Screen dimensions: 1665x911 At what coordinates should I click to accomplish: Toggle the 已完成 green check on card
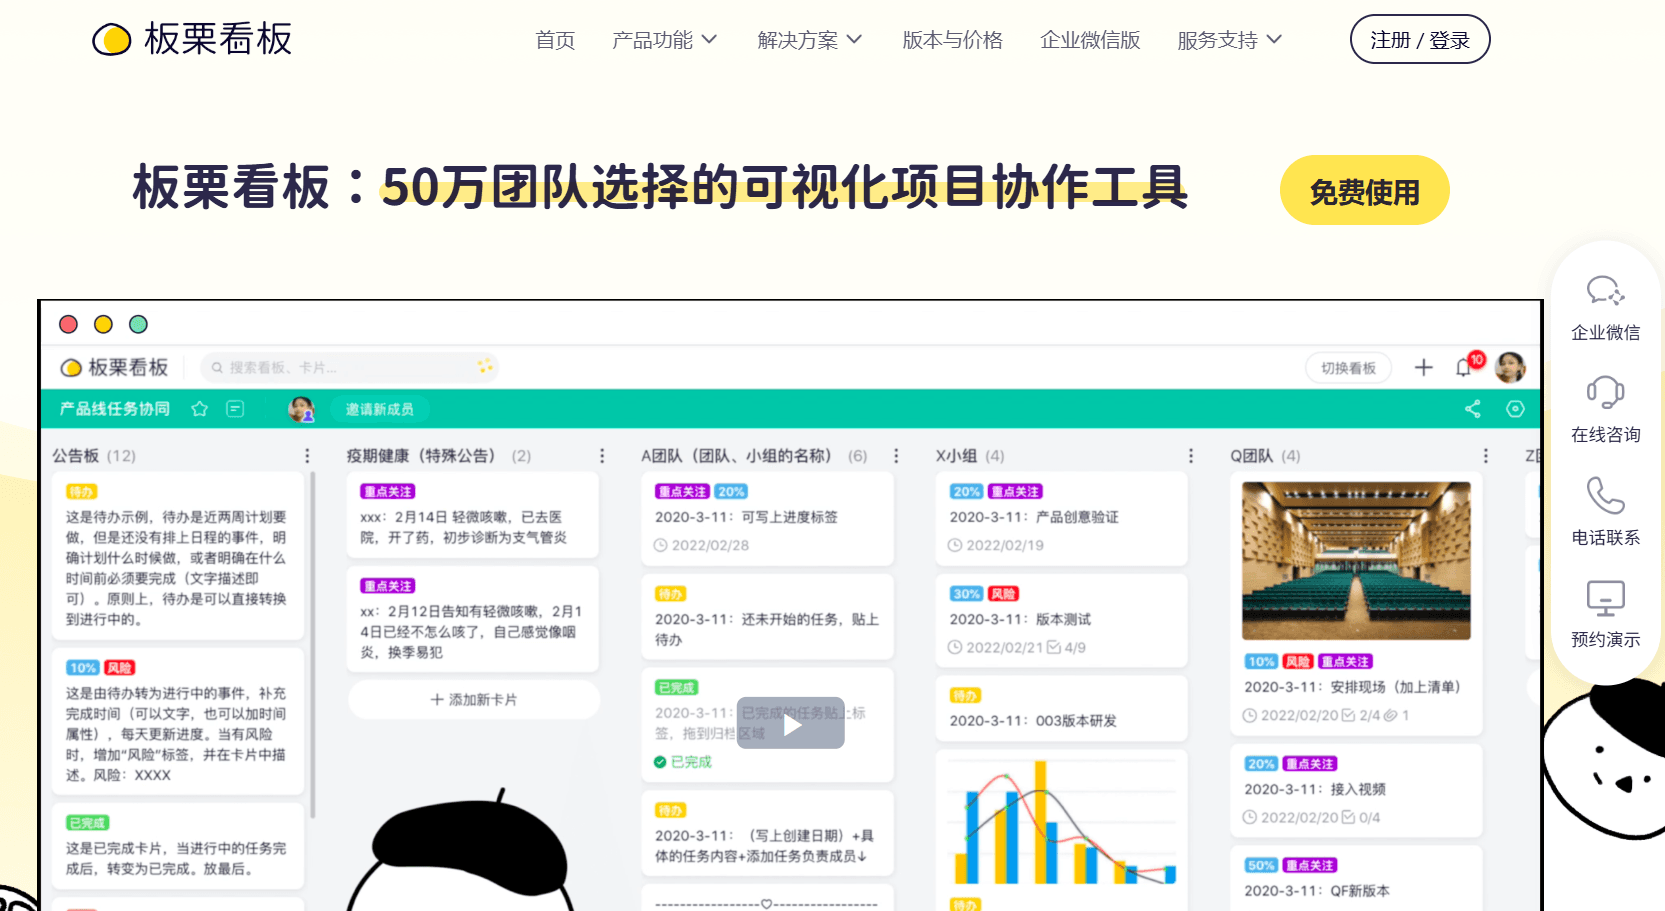pos(660,762)
